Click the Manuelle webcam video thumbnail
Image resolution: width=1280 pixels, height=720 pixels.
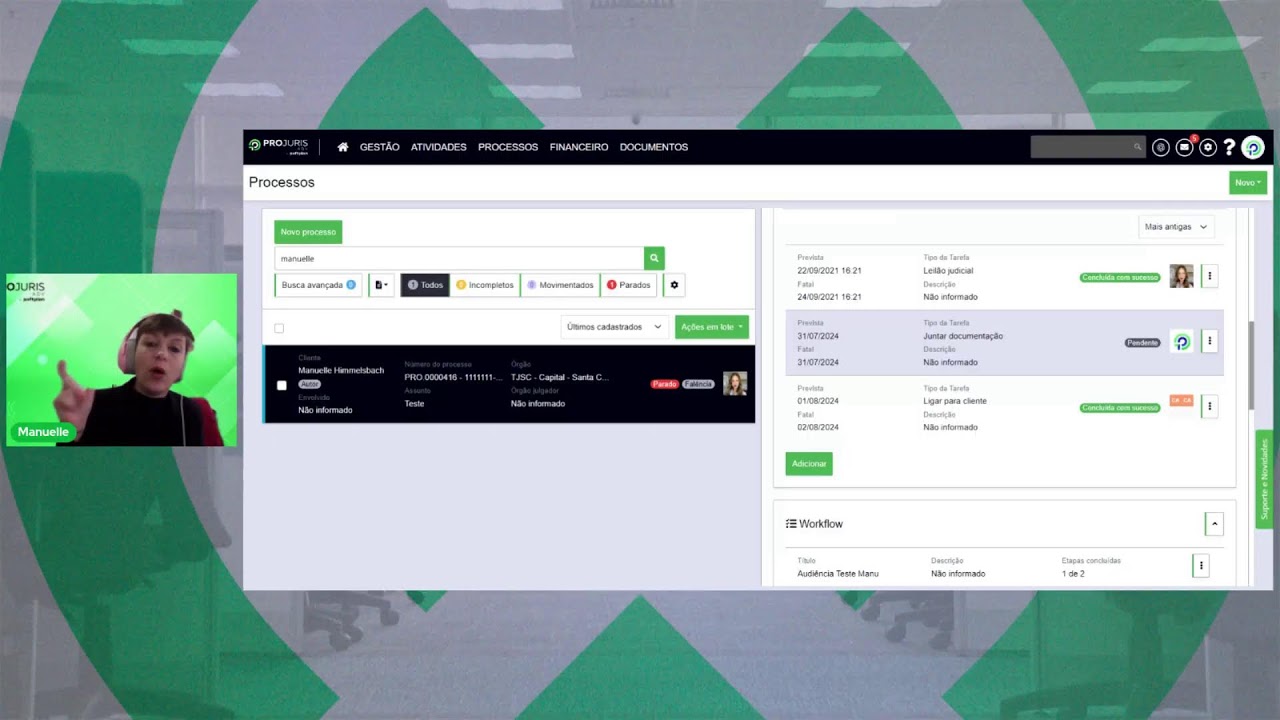[x=121, y=360]
